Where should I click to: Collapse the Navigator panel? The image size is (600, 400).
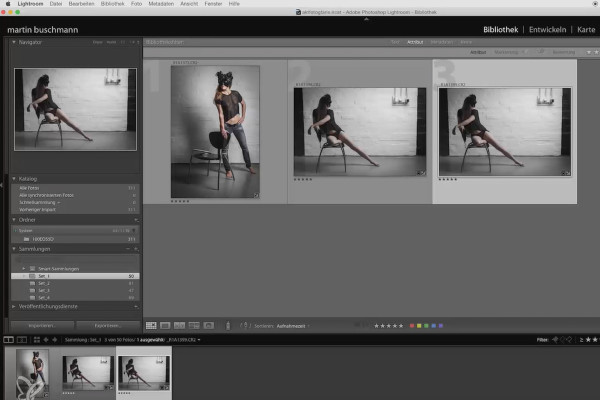click(14, 42)
